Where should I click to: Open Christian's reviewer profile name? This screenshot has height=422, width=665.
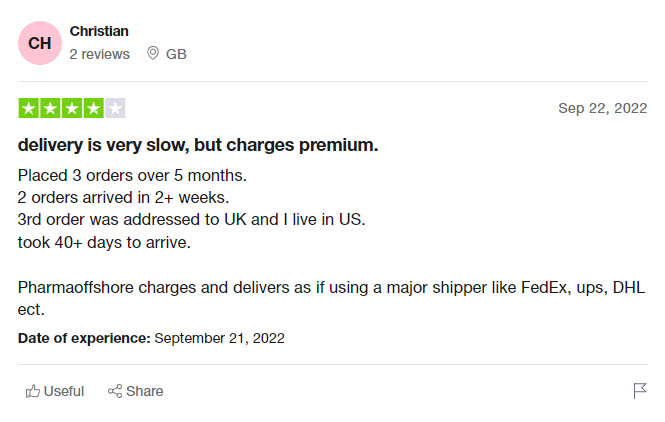(x=99, y=31)
